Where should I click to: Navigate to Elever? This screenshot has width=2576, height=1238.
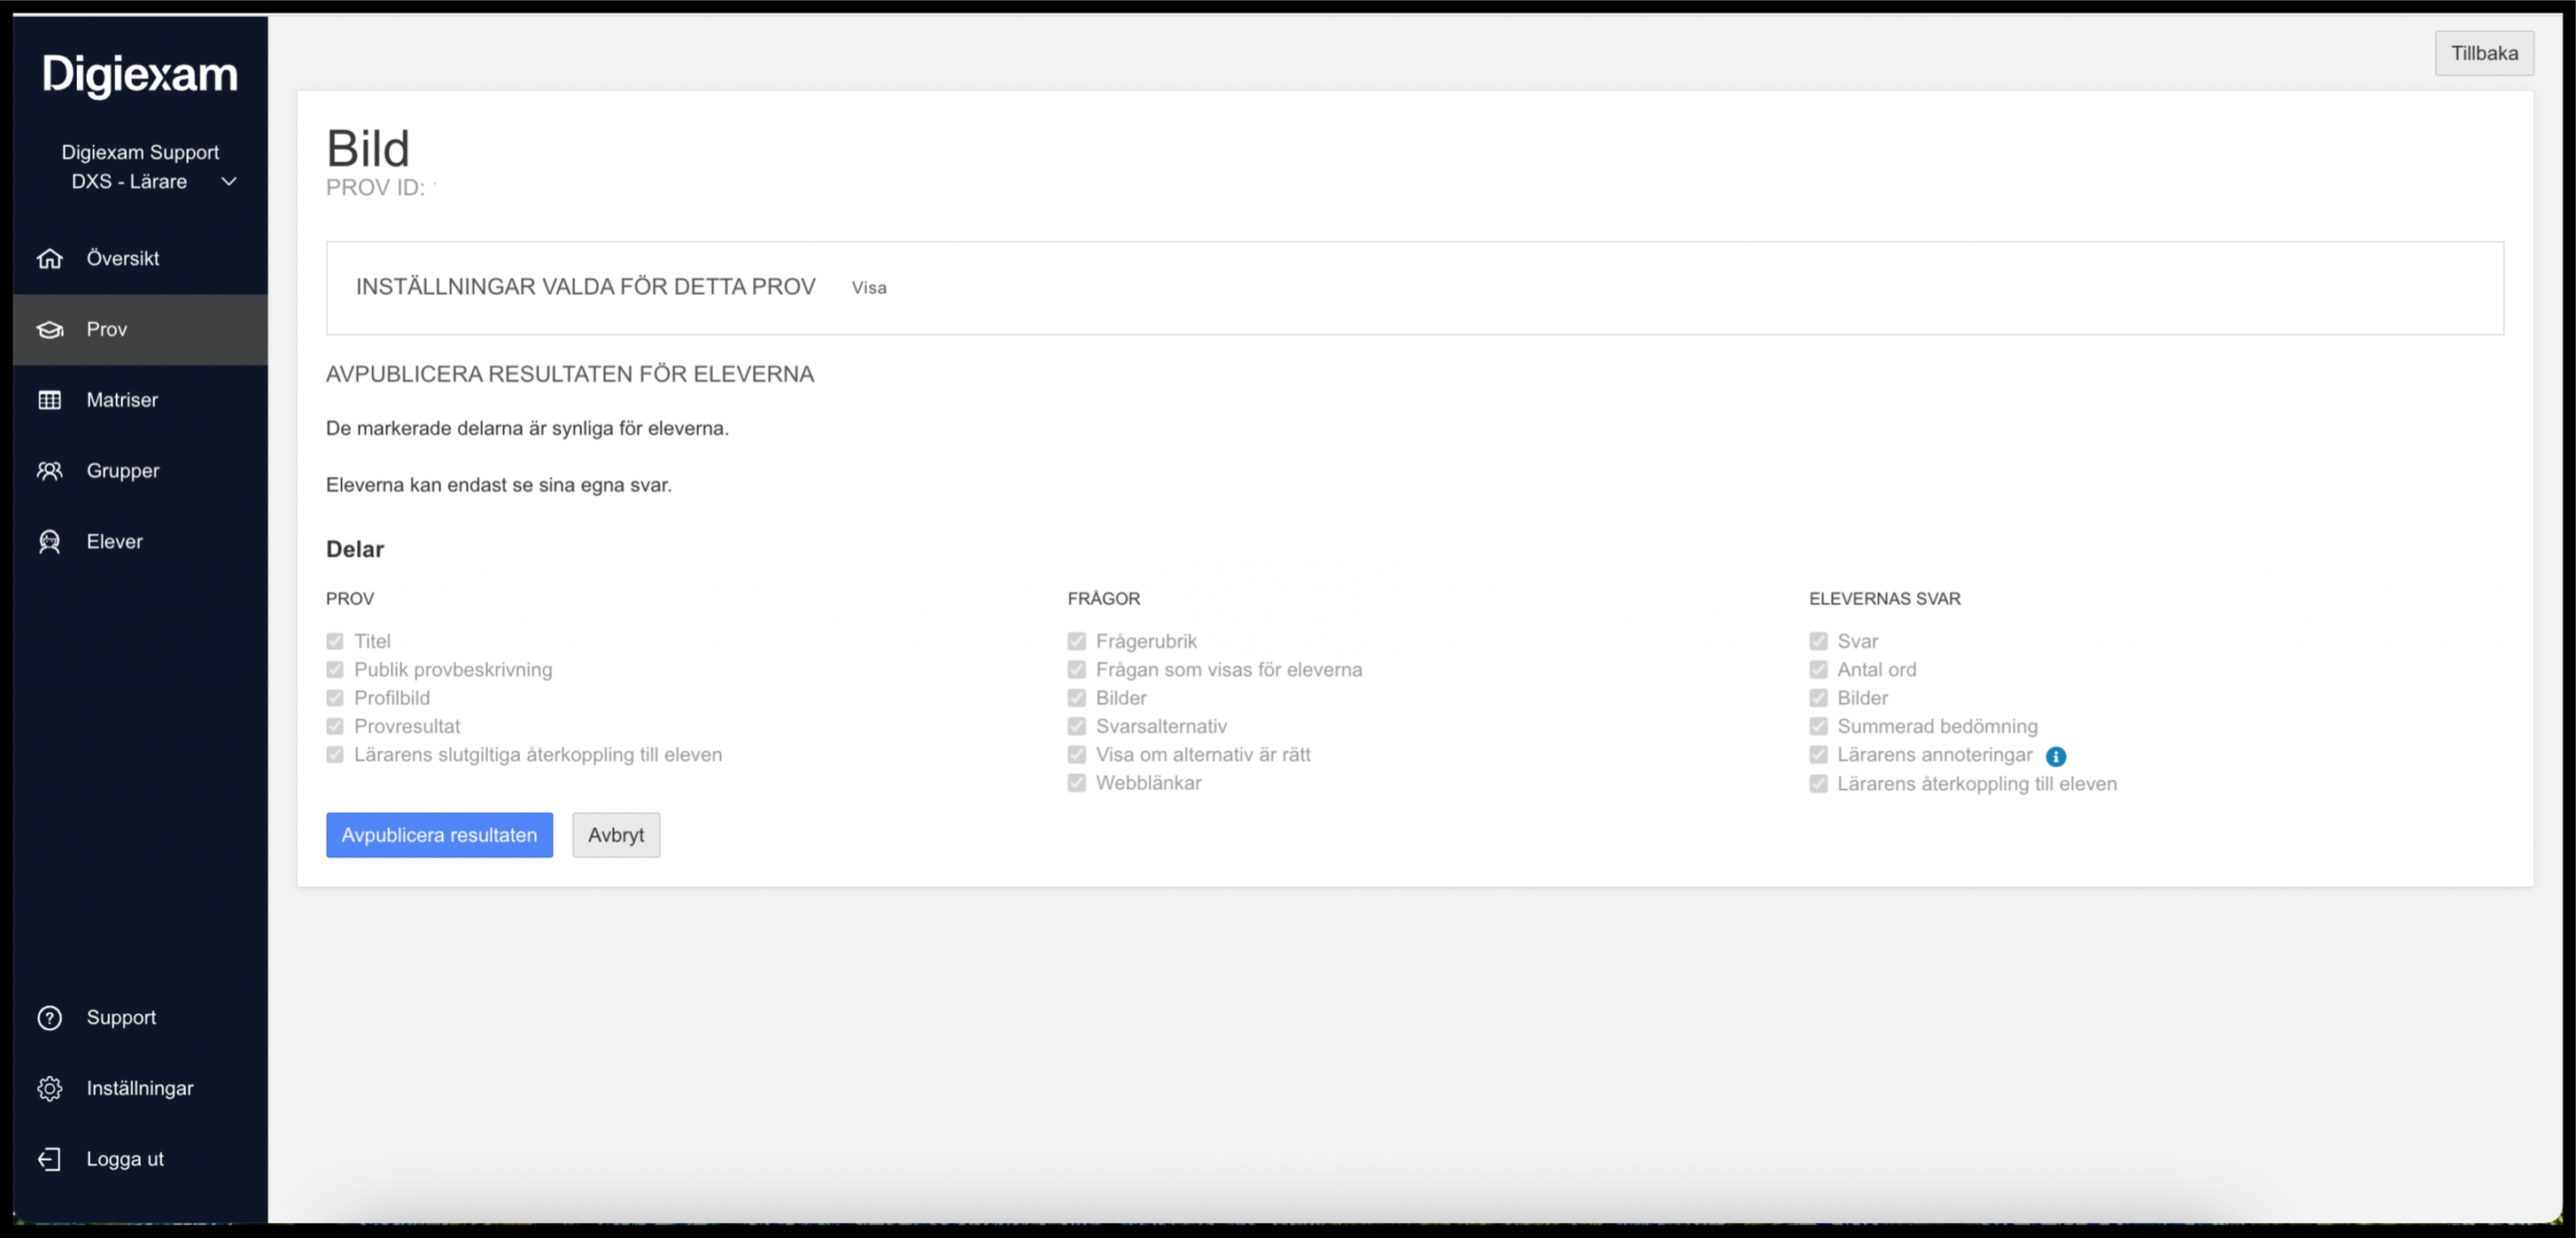[140, 542]
